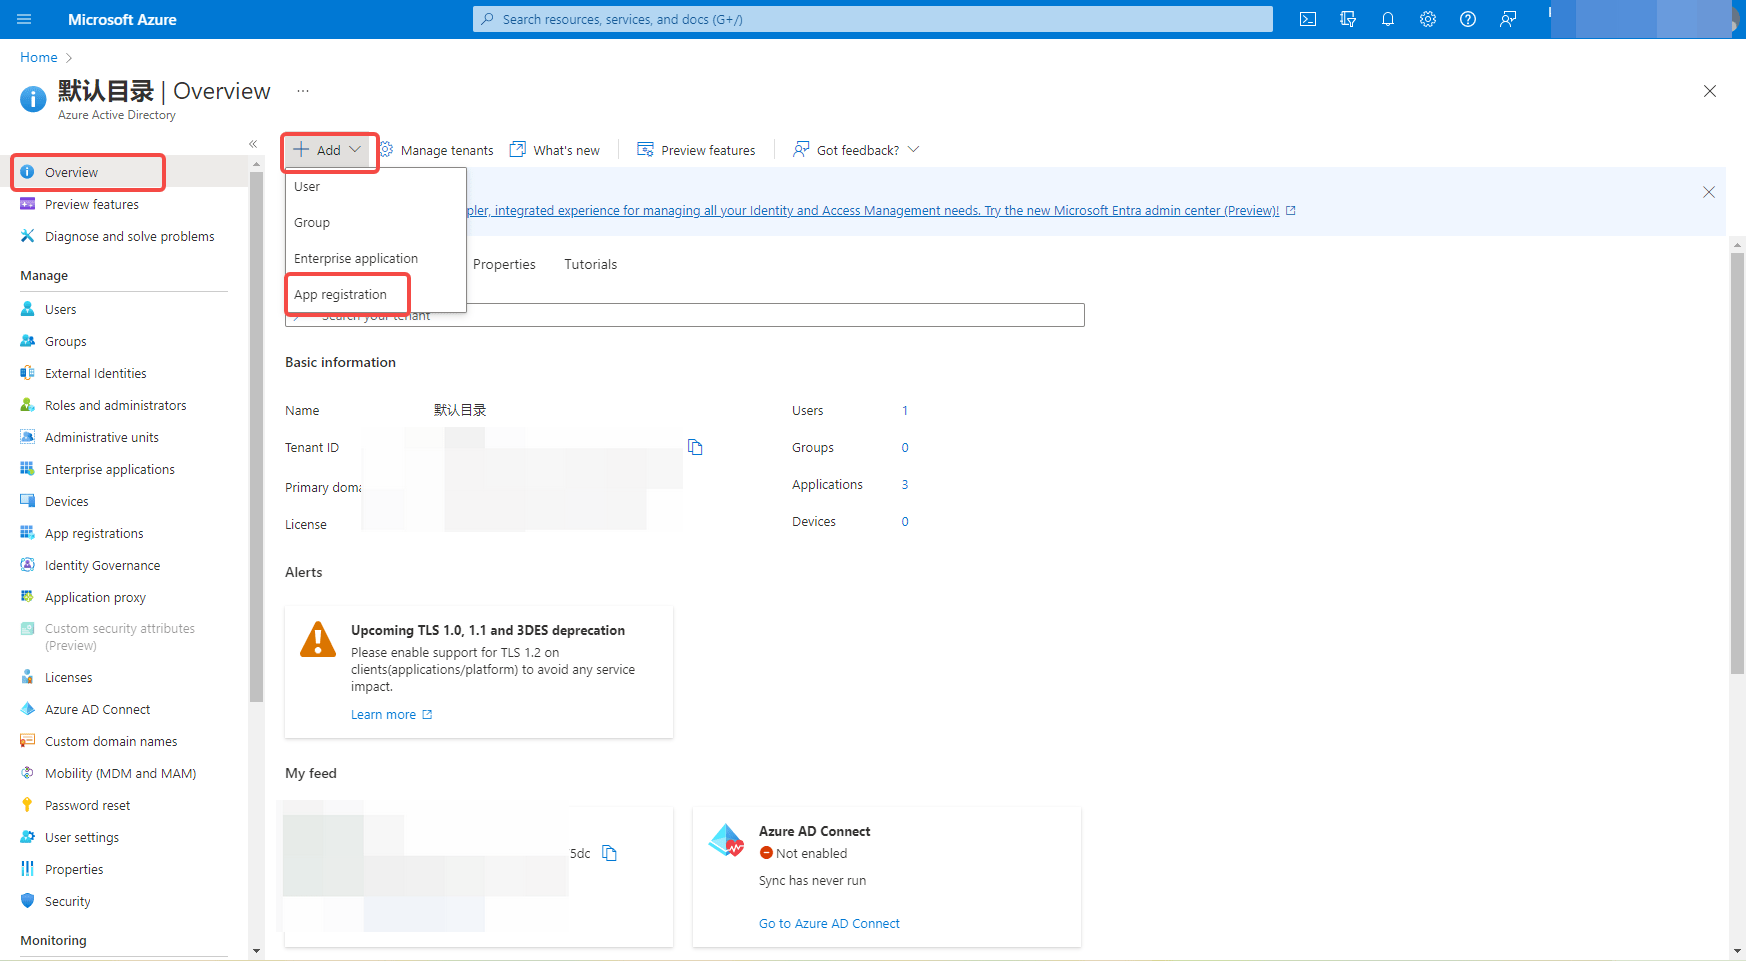Open portal settings gear
This screenshot has width=1746, height=961.
(x=1428, y=18)
